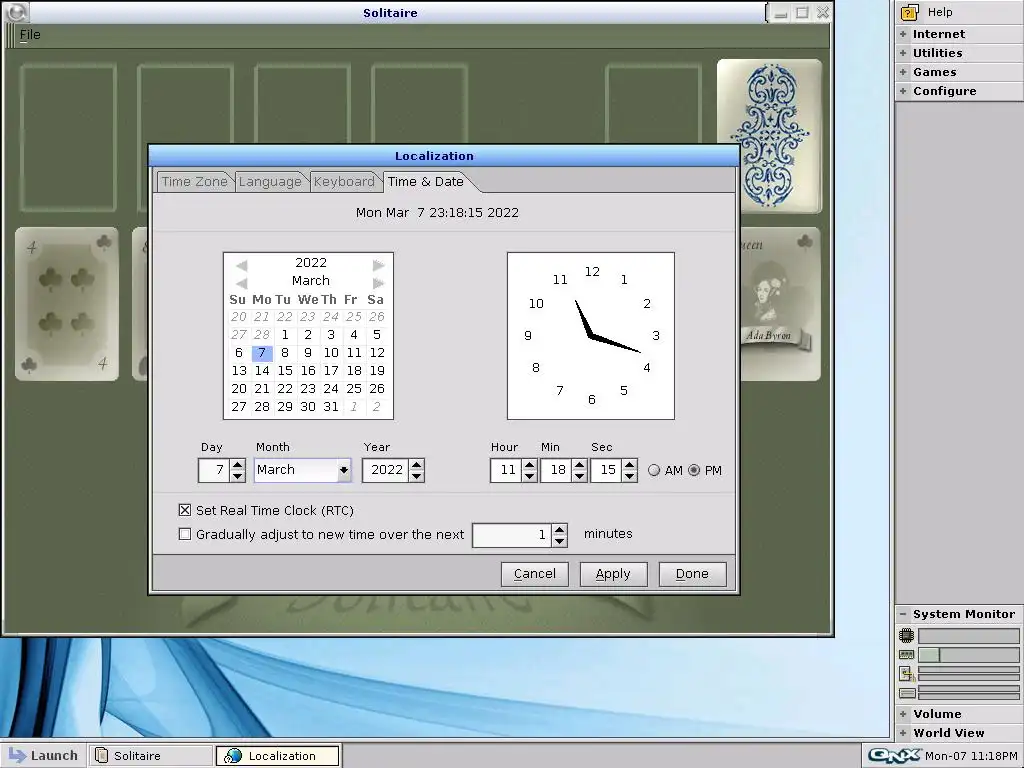The height and width of the screenshot is (768, 1024).
Task: Click the minutes adjustment input field
Action: tap(512, 535)
